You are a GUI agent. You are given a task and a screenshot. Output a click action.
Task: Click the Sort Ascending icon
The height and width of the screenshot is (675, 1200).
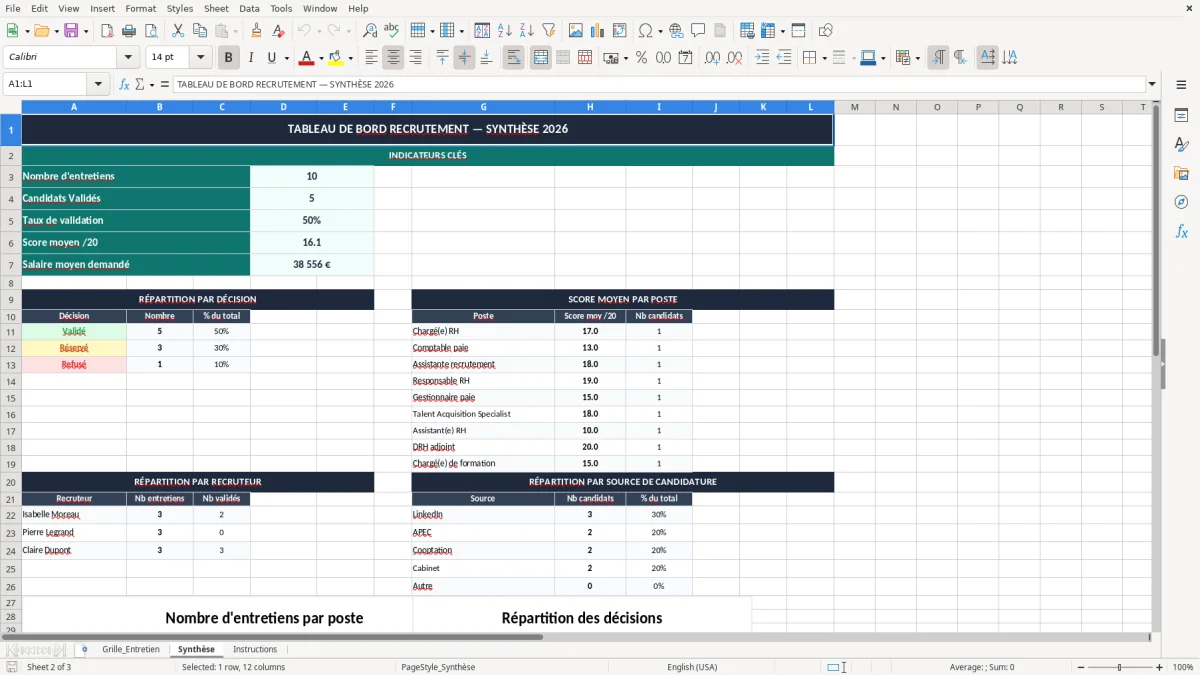[505, 31]
